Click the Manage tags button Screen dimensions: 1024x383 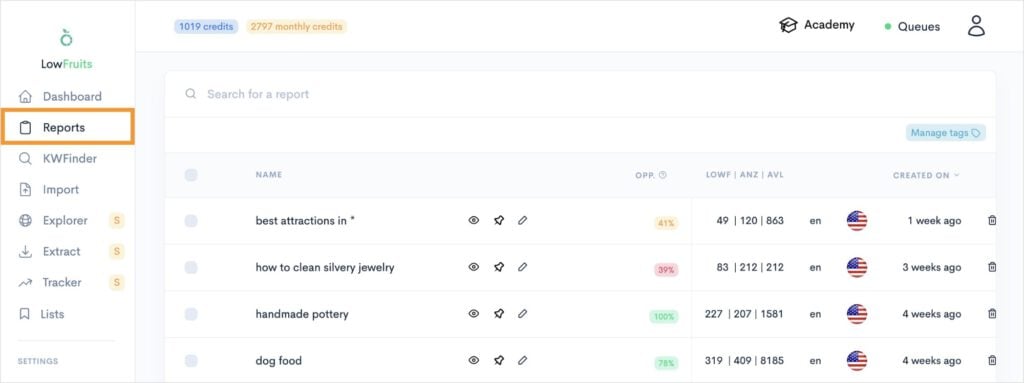946,133
